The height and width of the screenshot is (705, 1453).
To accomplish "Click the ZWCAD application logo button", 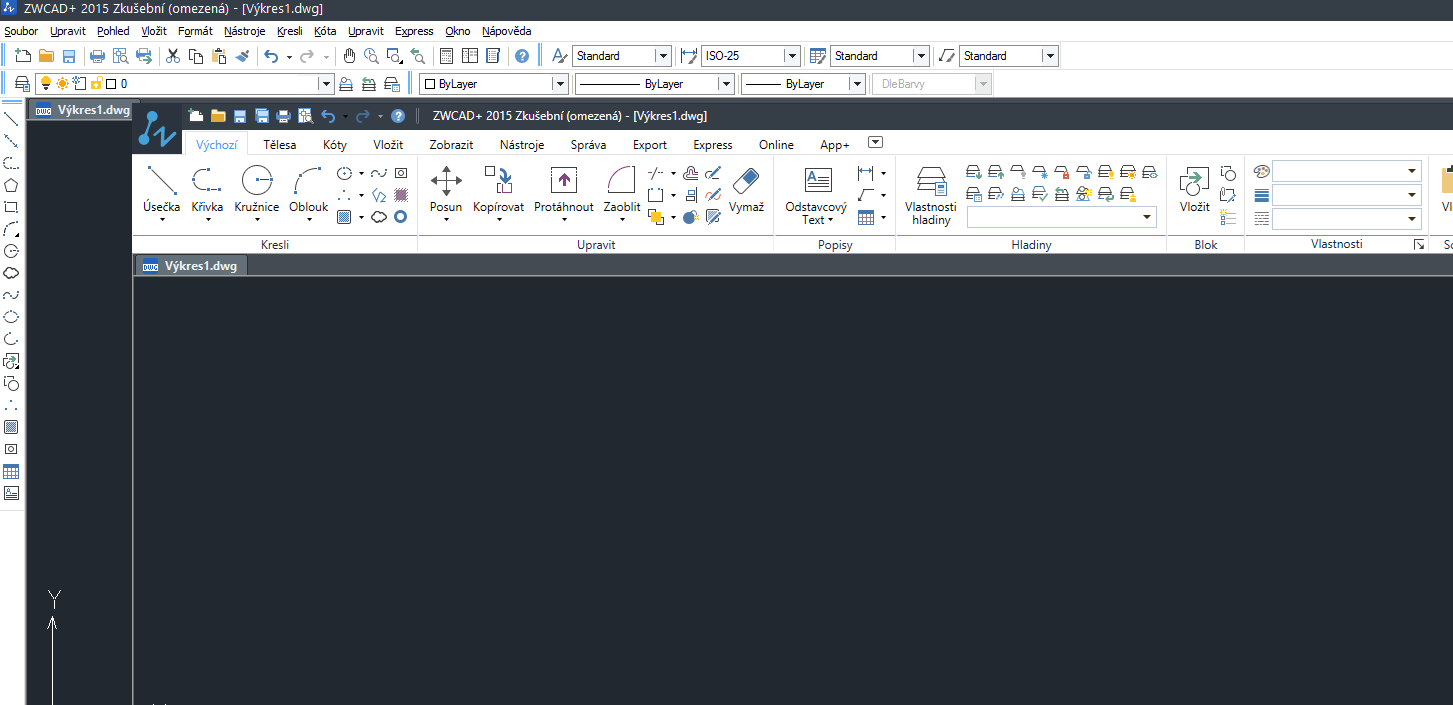I will click(x=158, y=130).
